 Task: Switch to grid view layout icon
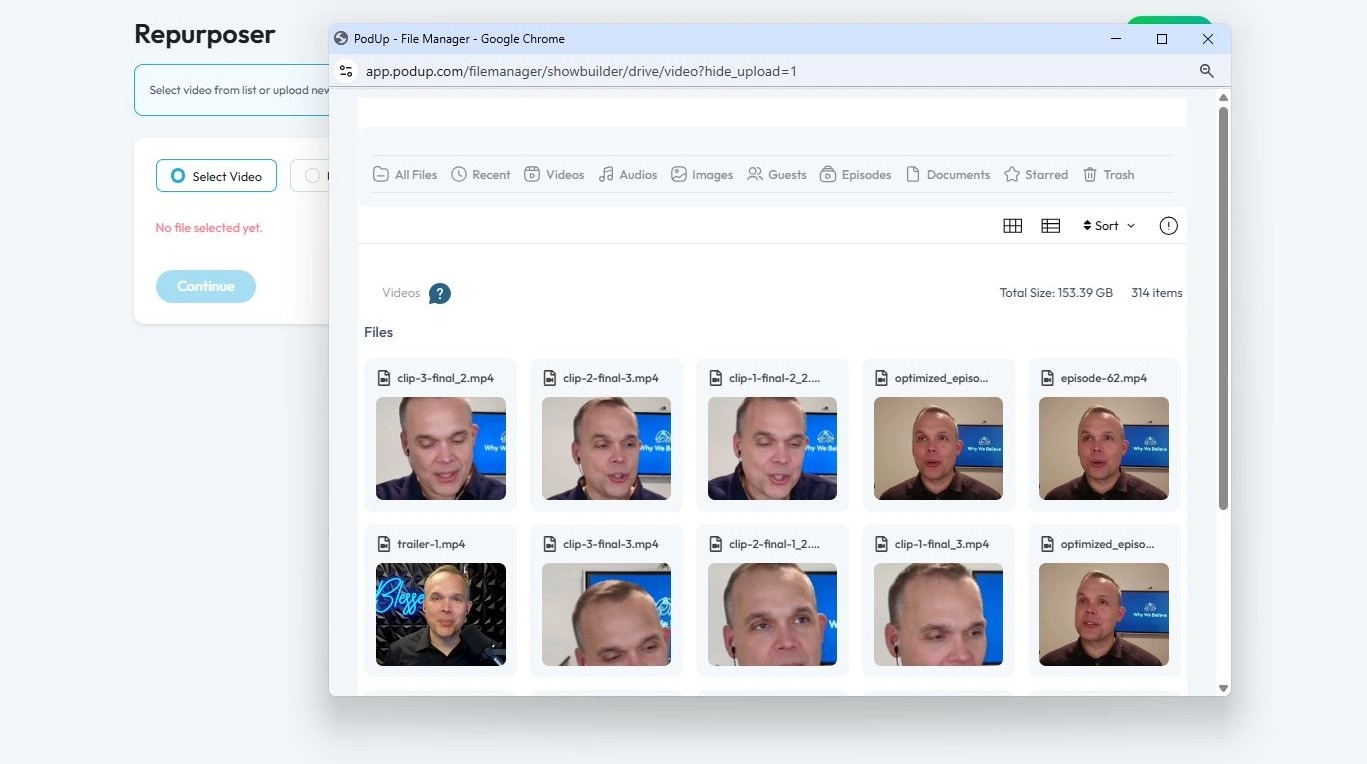pyautogui.click(x=1012, y=226)
